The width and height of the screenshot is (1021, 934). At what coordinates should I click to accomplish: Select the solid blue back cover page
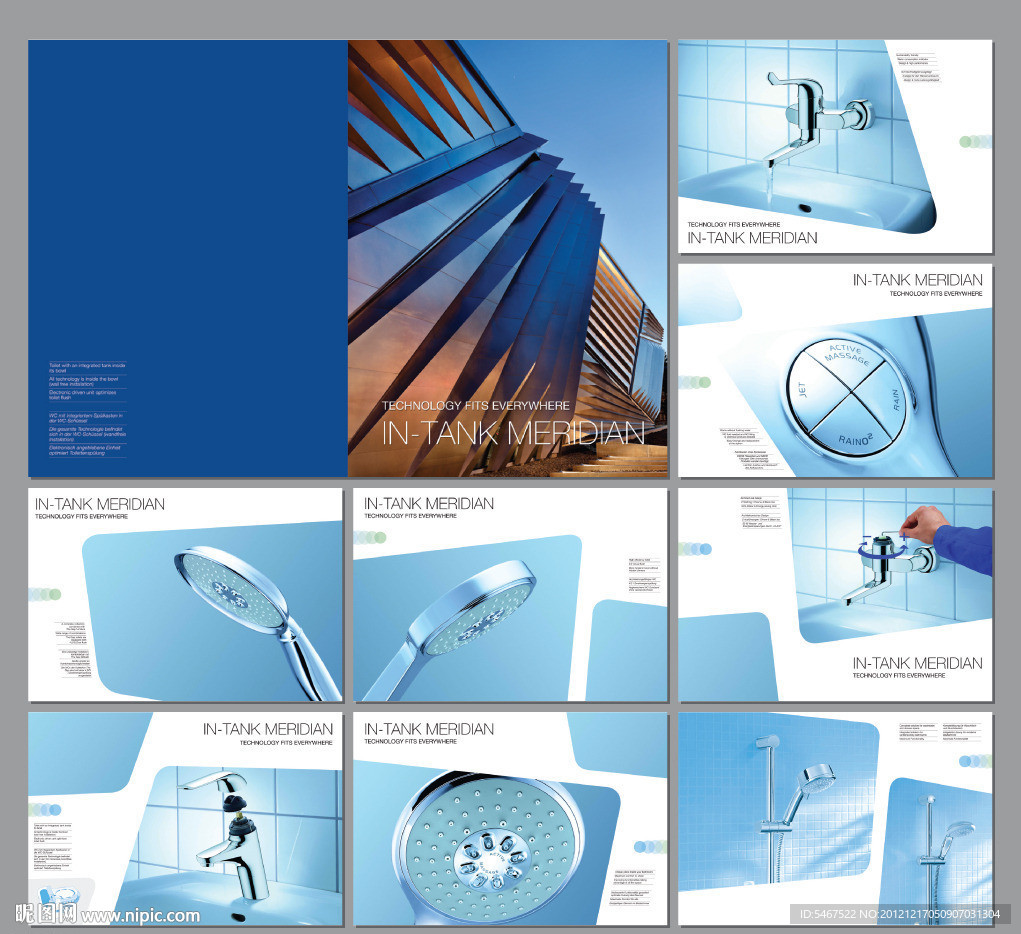pyautogui.click(x=188, y=259)
